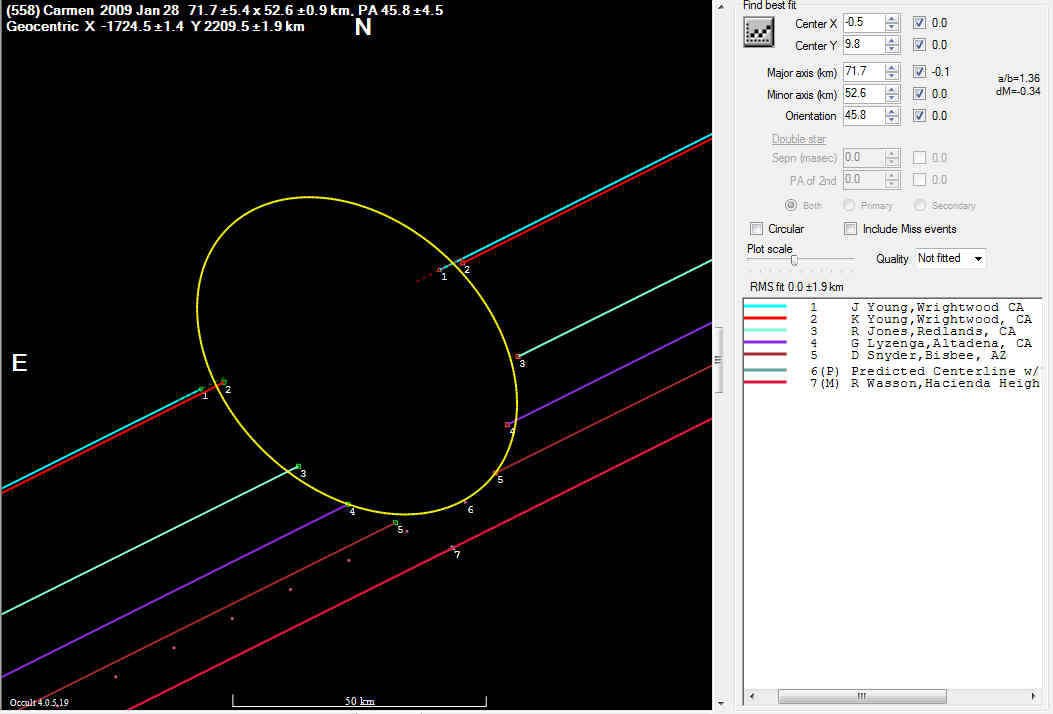Click the RMS fit 0.0 ±1.9 km text
Viewport: 1053px width, 714px height.
(796, 287)
